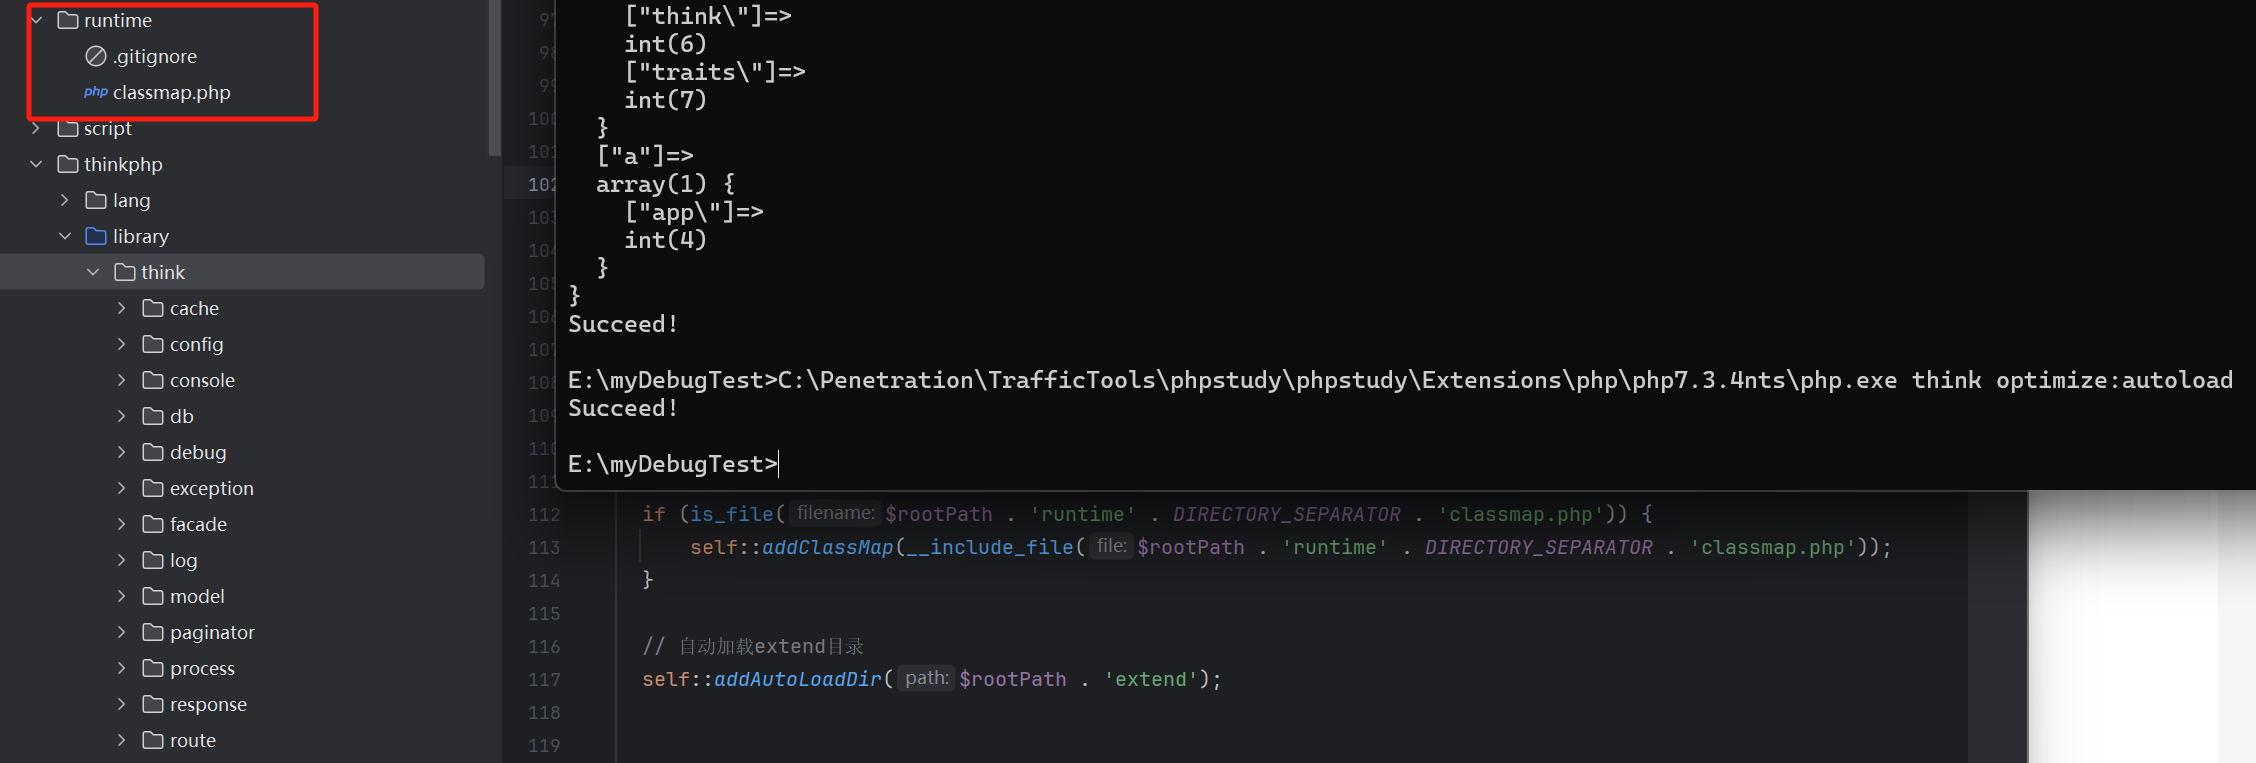This screenshot has width=2256, height=763.
Task: Expand the model folder chevron
Action: pyautogui.click(x=122, y=596)
